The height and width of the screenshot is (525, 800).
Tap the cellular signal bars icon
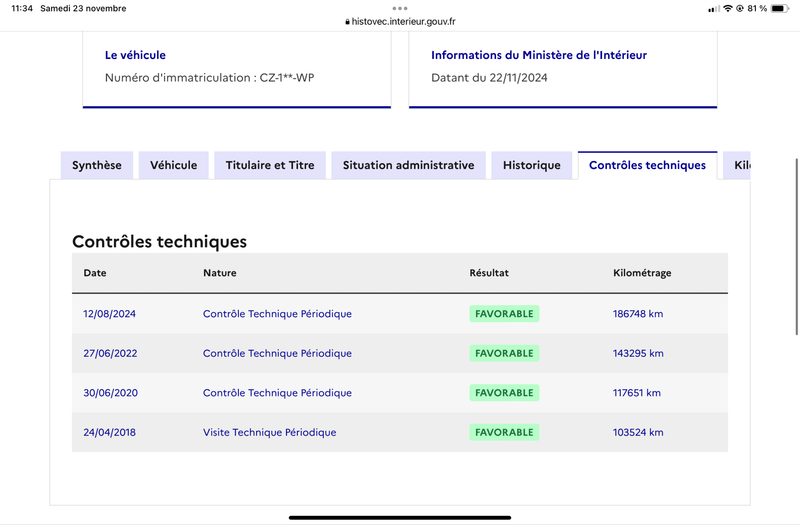[714, 9]
